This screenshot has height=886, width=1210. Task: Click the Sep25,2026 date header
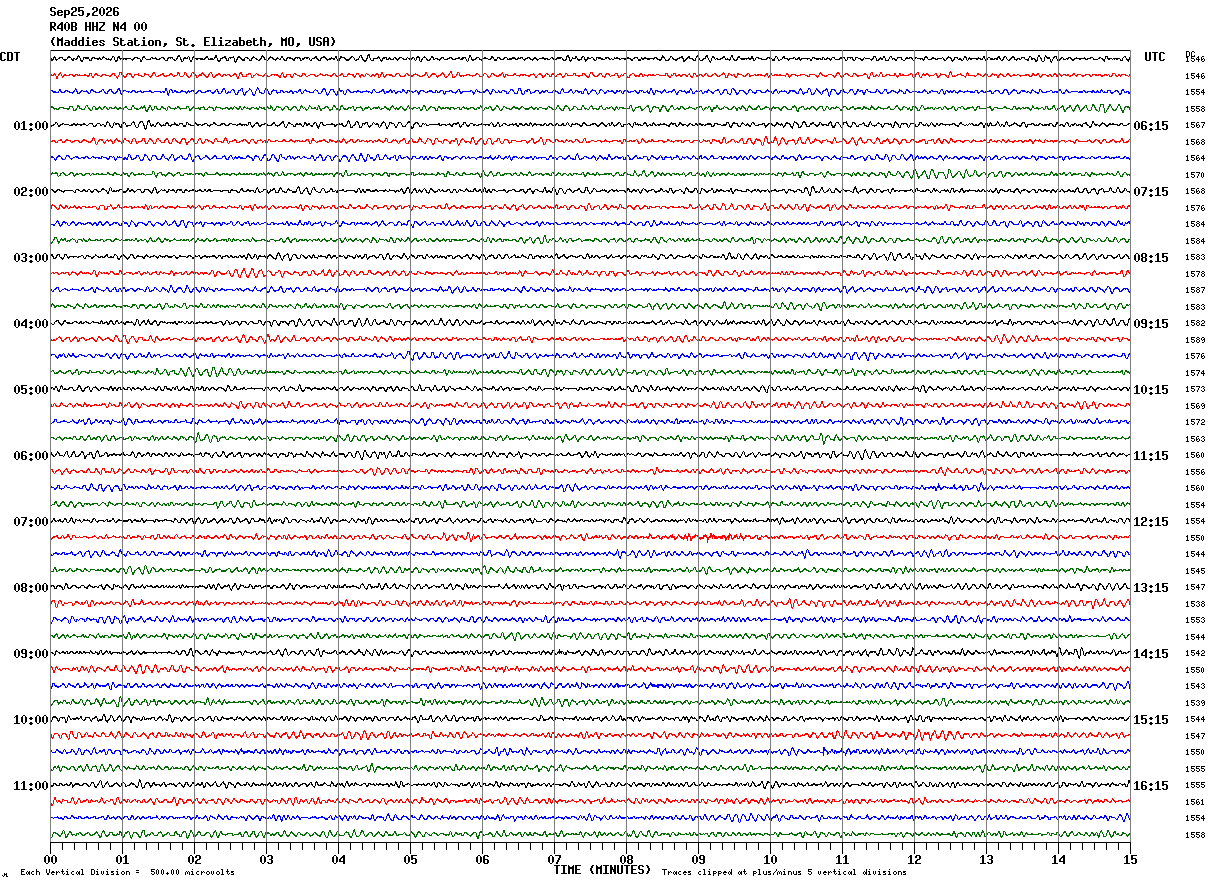[x=84, y=12]
